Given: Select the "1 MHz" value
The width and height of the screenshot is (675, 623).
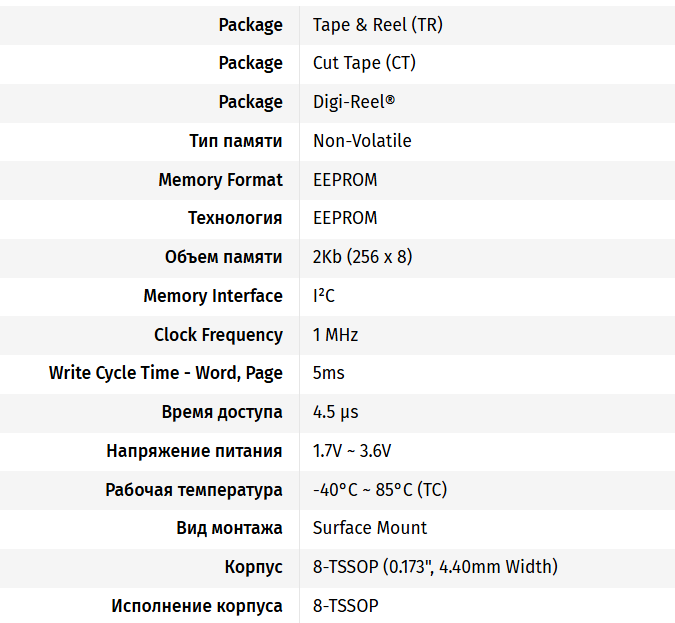Looking at the screenshot, I should click(x=335, y=335).
